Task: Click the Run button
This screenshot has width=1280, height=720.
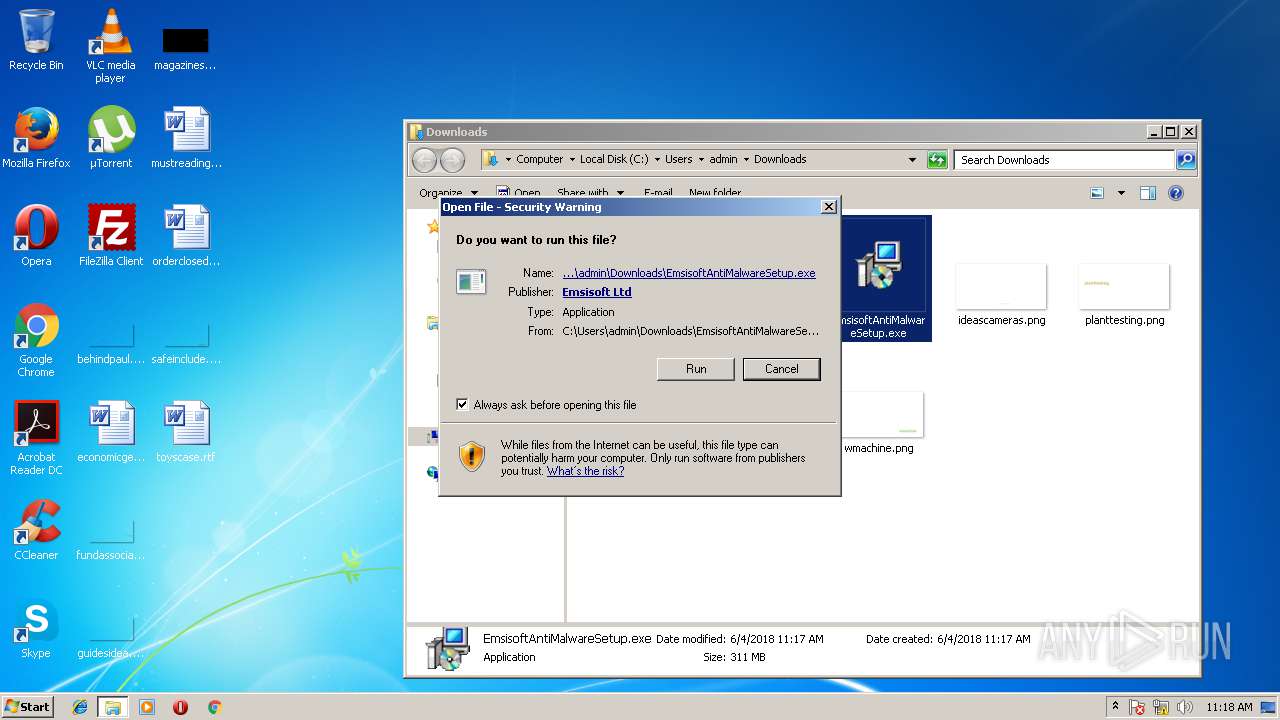Action: [696, 369]
